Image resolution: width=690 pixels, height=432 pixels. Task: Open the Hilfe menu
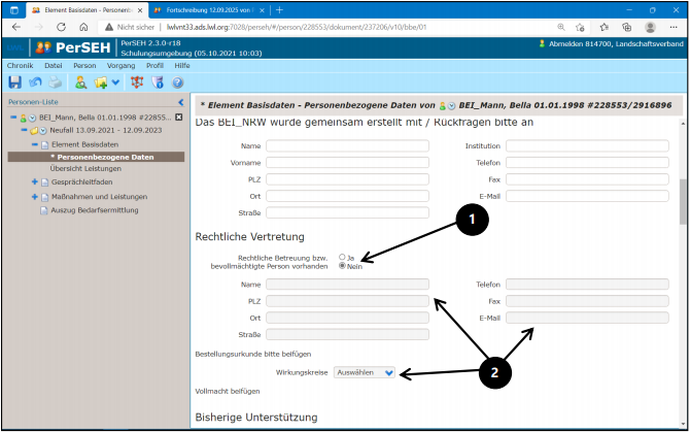tap(182, 66)
